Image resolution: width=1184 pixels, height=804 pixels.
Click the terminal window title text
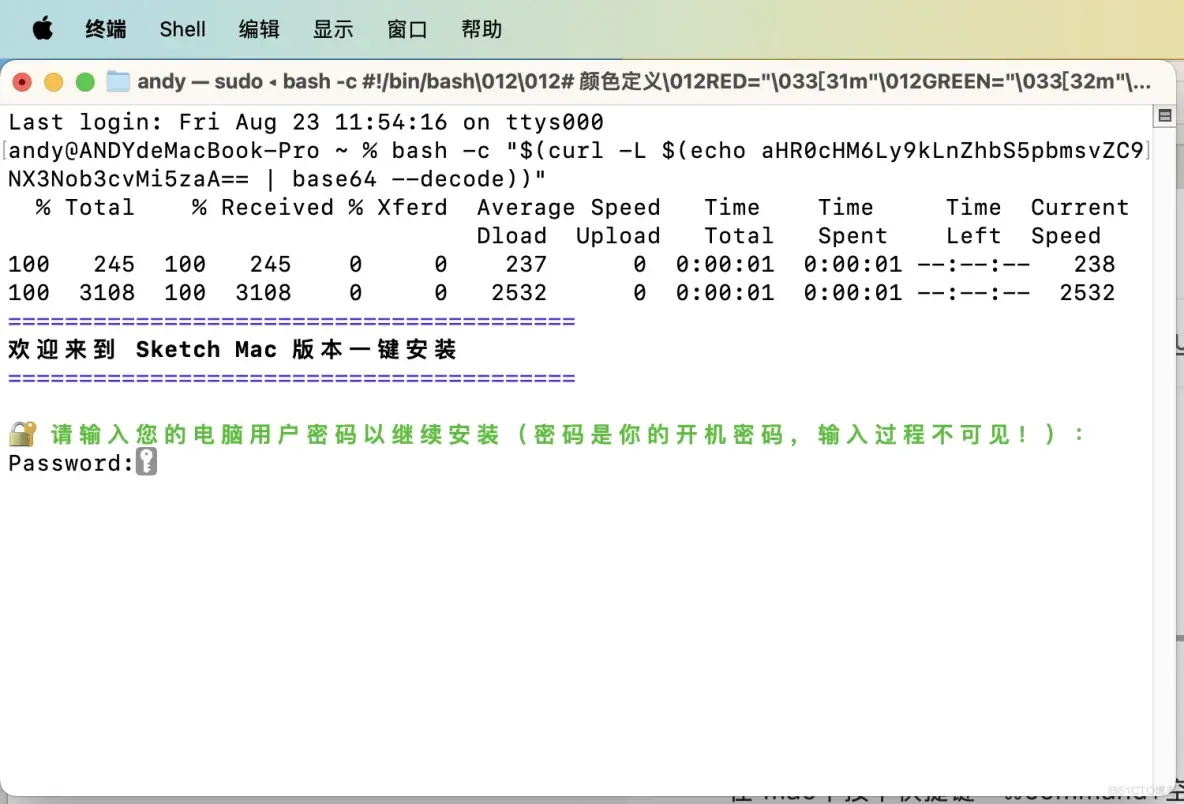click(644, 82)
